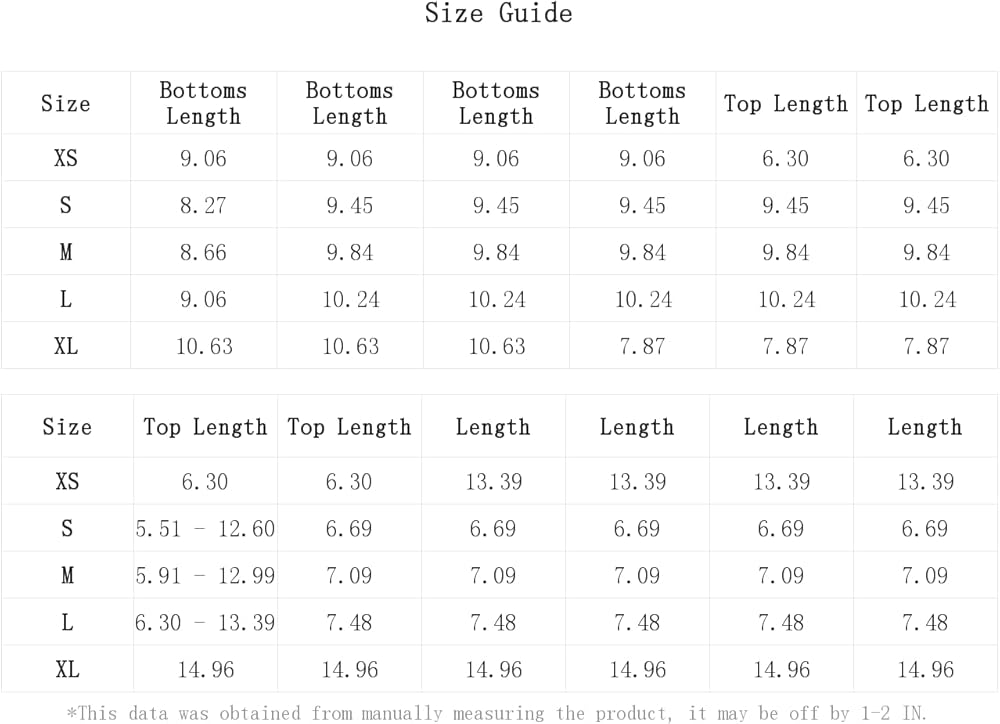The image size is (1000, 724).
Task: Select the XL row label in the bottom table
Action: click(67, 669)
